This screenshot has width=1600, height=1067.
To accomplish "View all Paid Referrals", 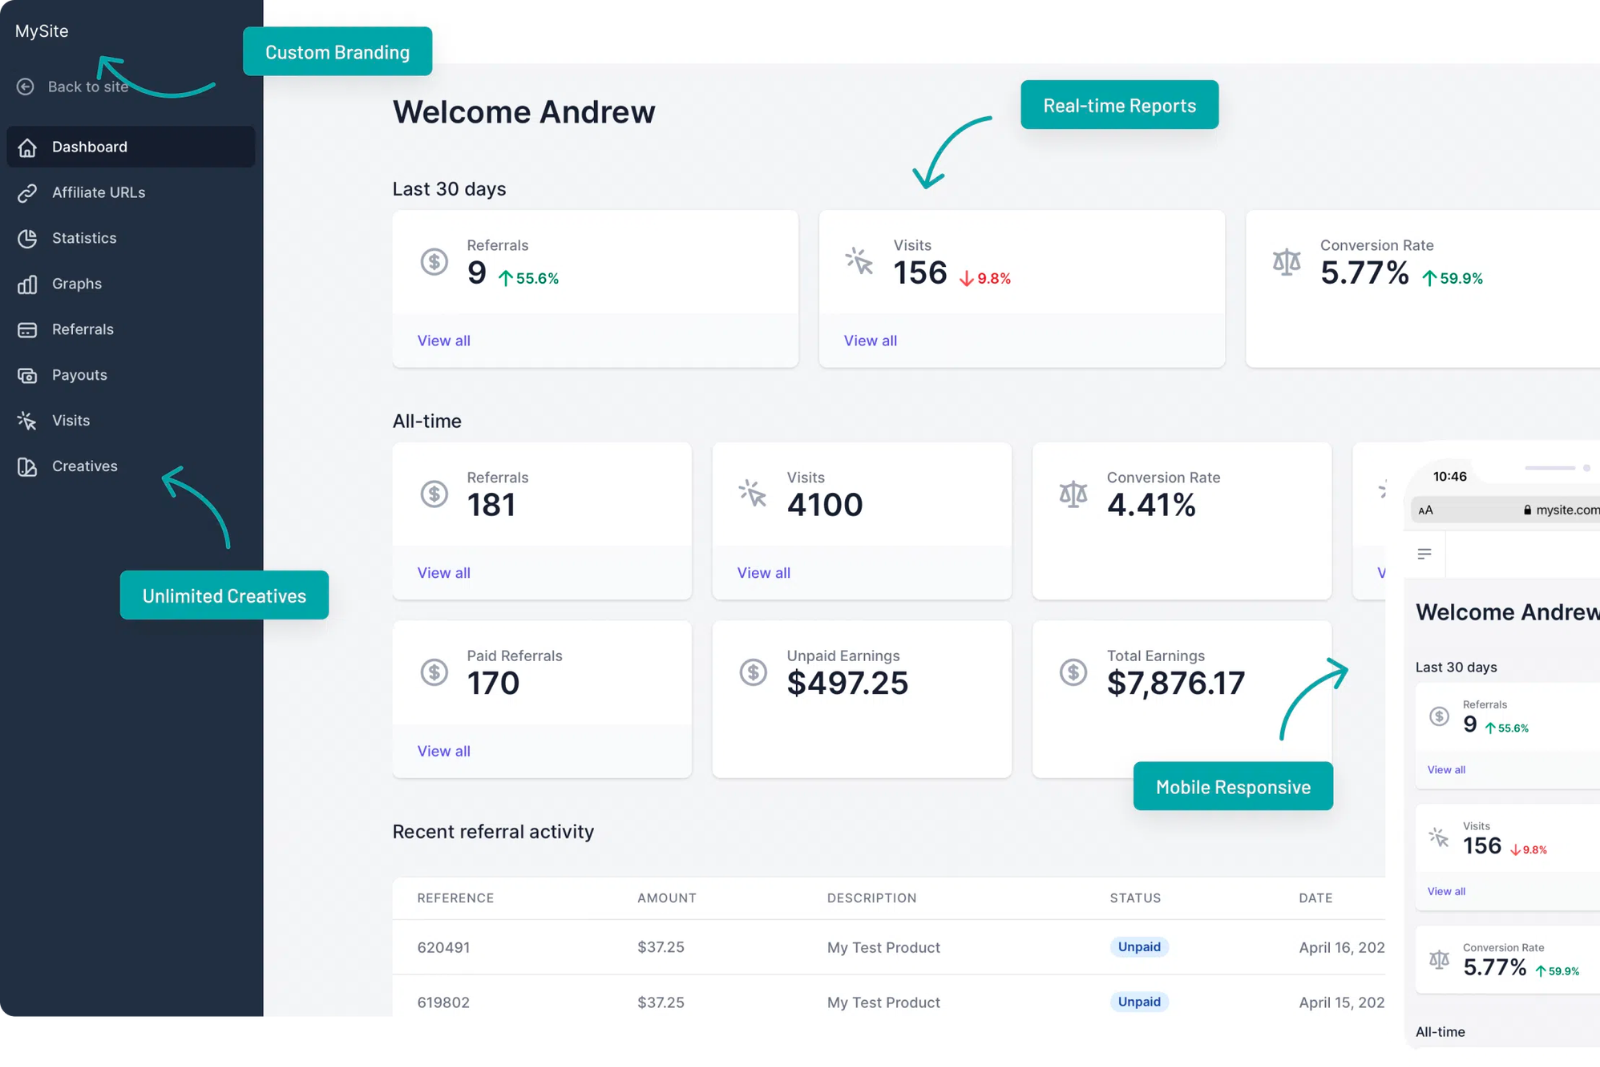I will [444, 751].
